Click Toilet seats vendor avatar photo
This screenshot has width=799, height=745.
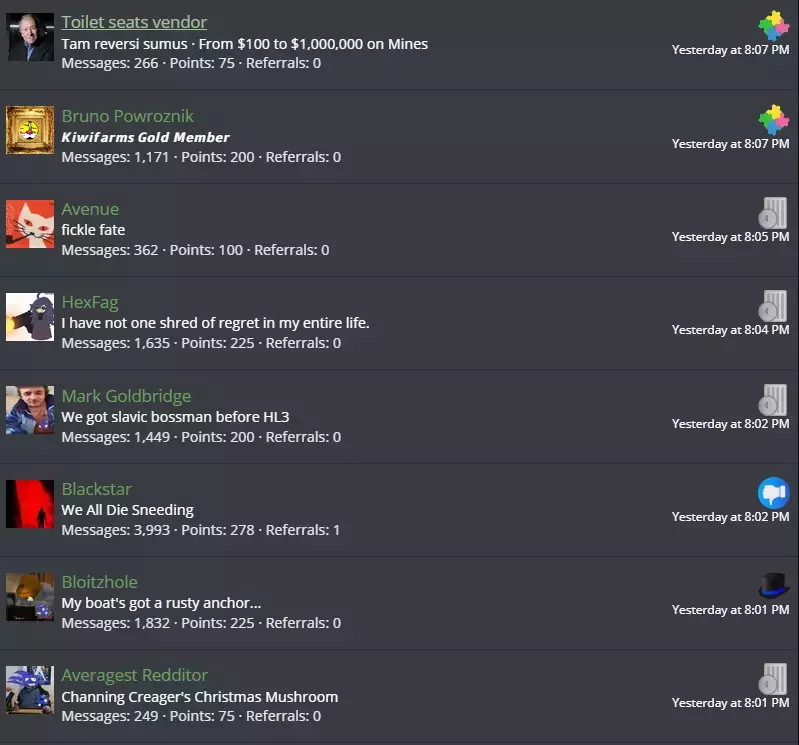click(30, 37)
